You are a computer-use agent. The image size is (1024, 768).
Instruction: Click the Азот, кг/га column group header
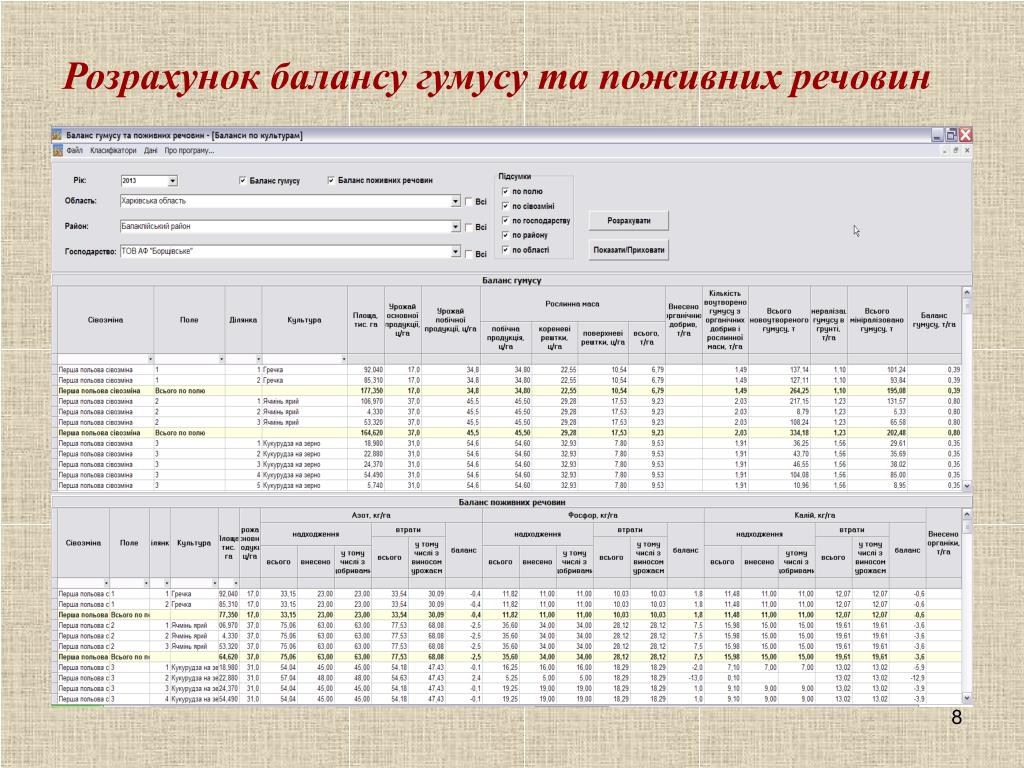coord(371,515)
